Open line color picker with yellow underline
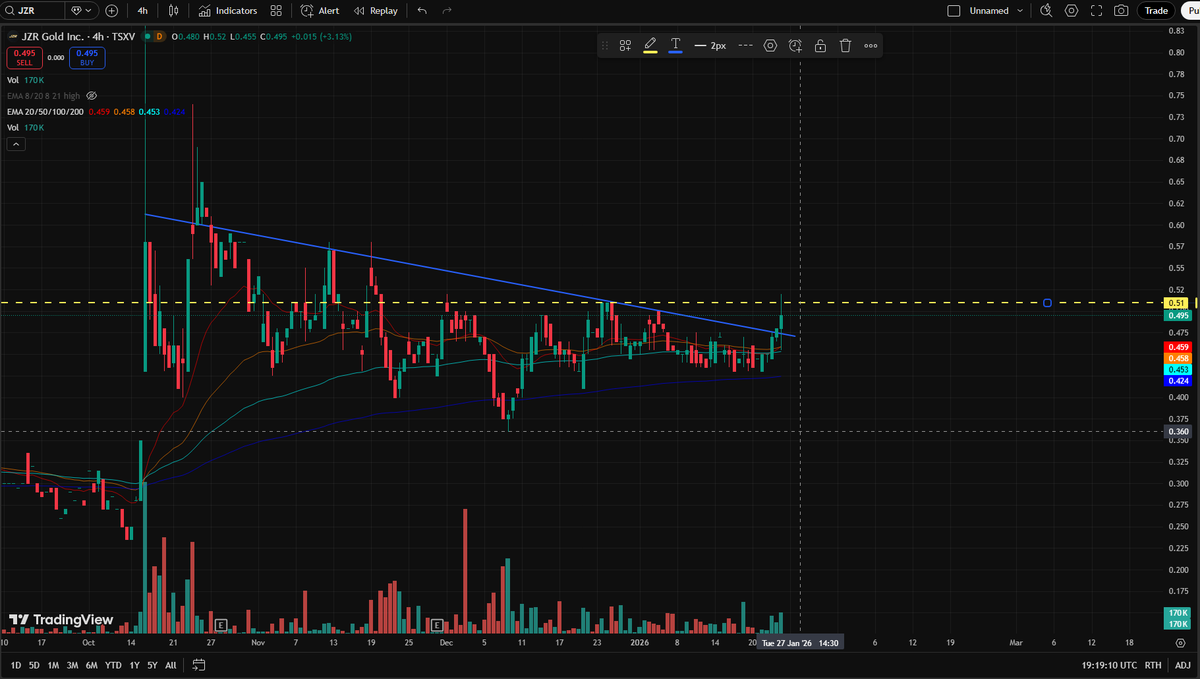This screenshot has height=679, width=1200. tap(650, 45)
